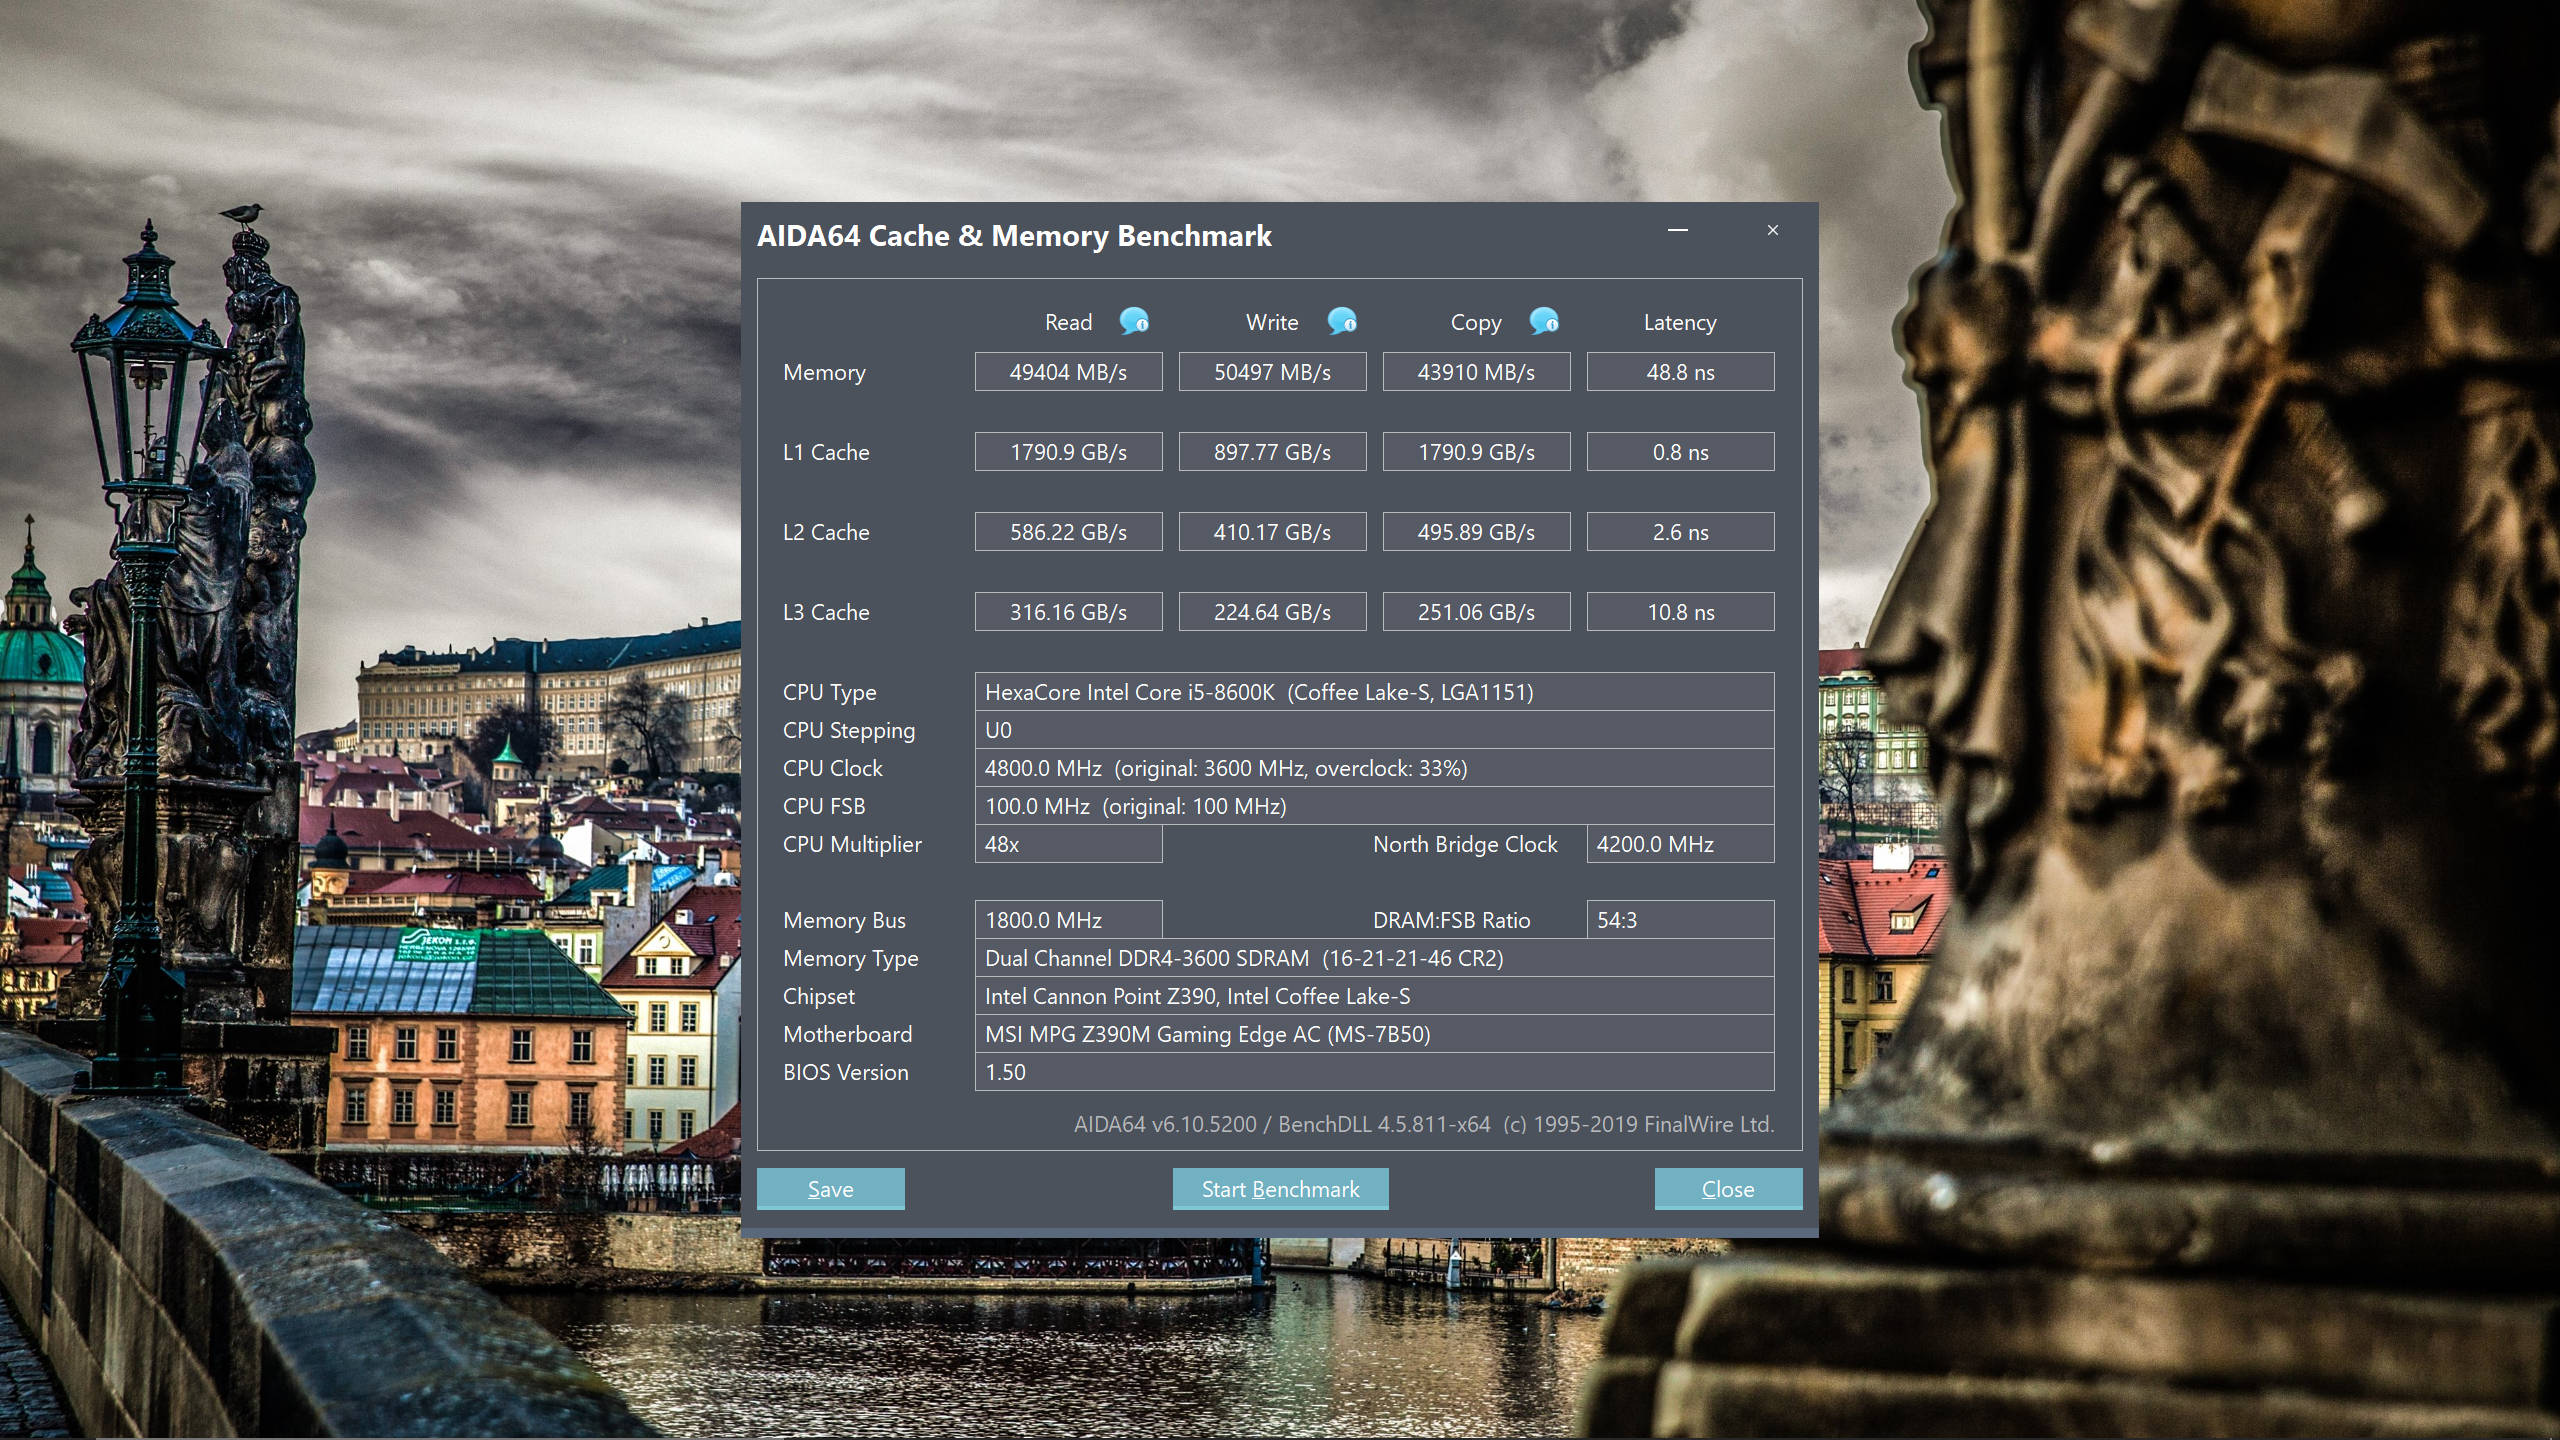Click the Motherboard MSI MPG Z390M field
The image size is (2560, 1440).
(x=1374, y=1034)
